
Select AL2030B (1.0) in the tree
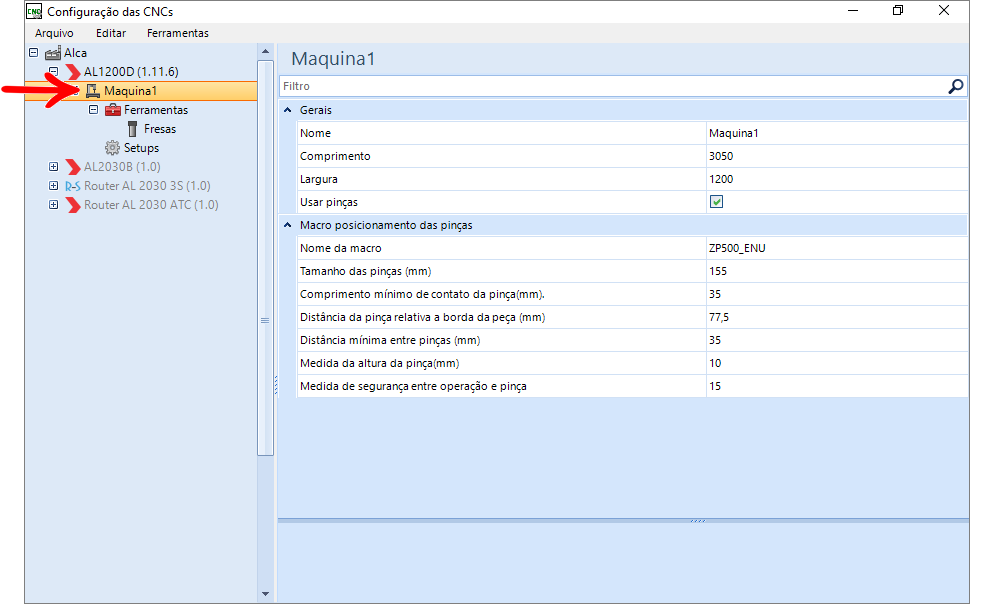click(x=122, y=167)
